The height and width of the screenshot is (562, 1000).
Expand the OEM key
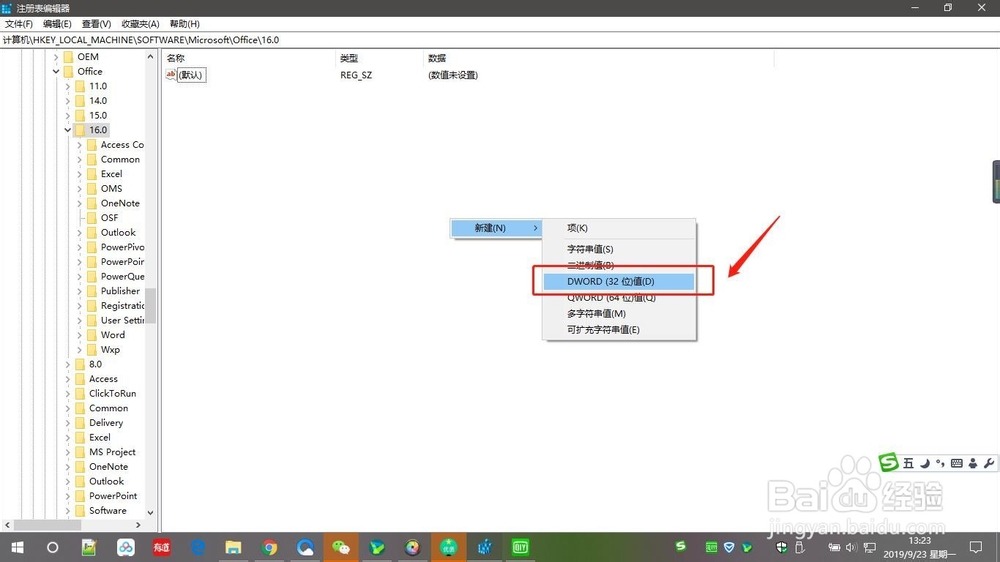56,57
